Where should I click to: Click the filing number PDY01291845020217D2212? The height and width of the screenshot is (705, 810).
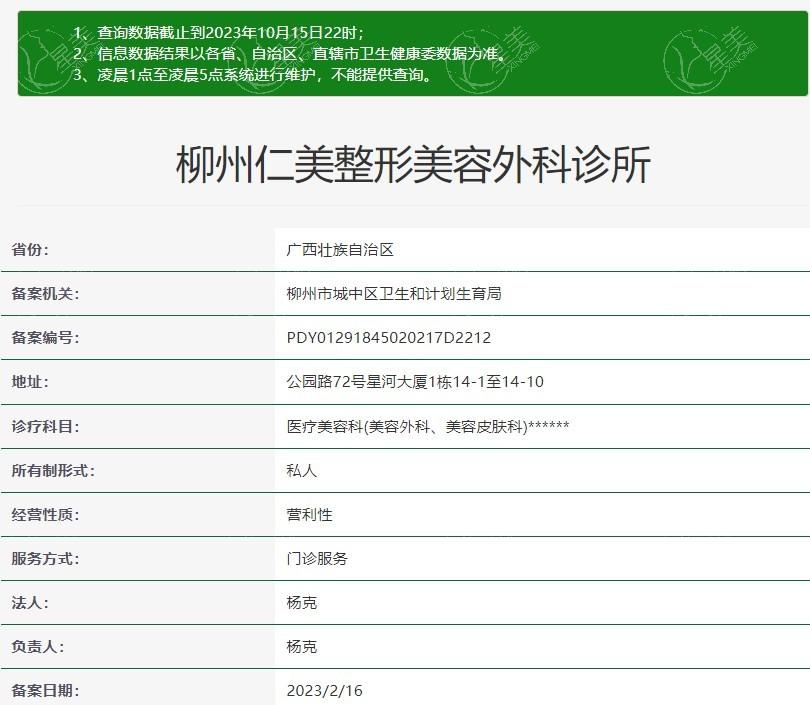point(388,338)
